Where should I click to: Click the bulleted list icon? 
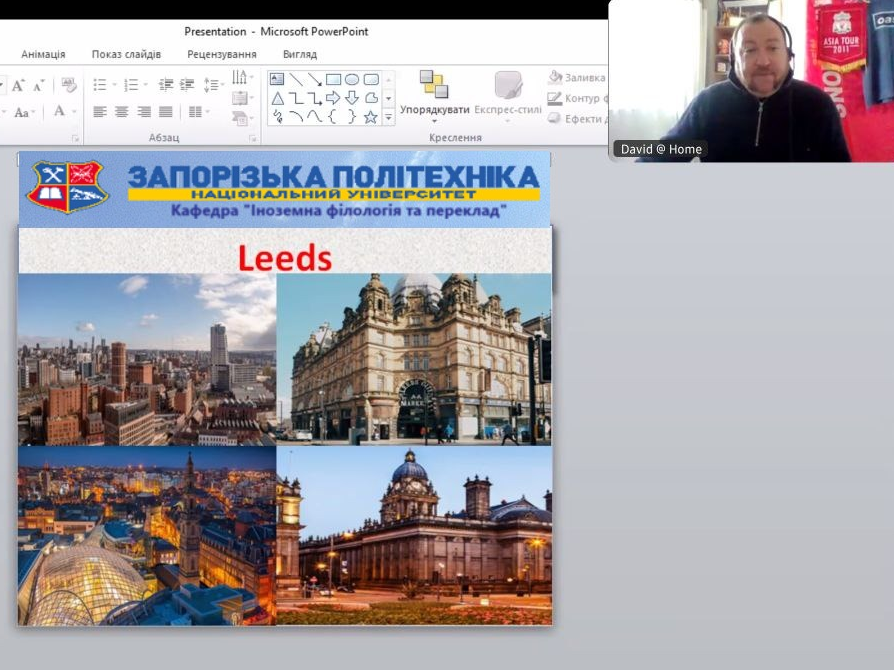[99, 85]
